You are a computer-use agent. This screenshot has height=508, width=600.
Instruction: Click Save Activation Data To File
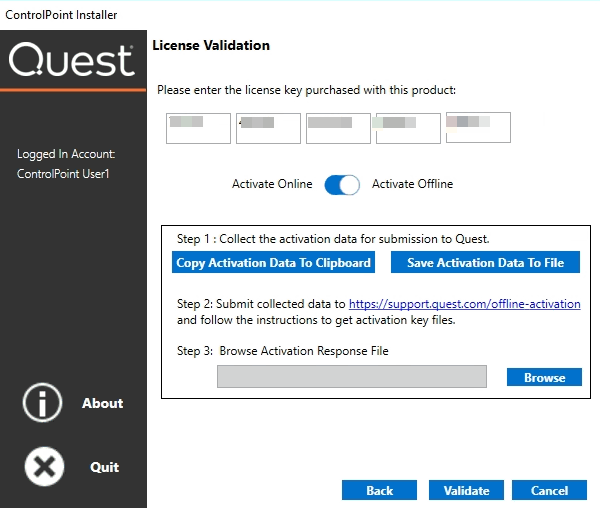[x=485, y=263]
